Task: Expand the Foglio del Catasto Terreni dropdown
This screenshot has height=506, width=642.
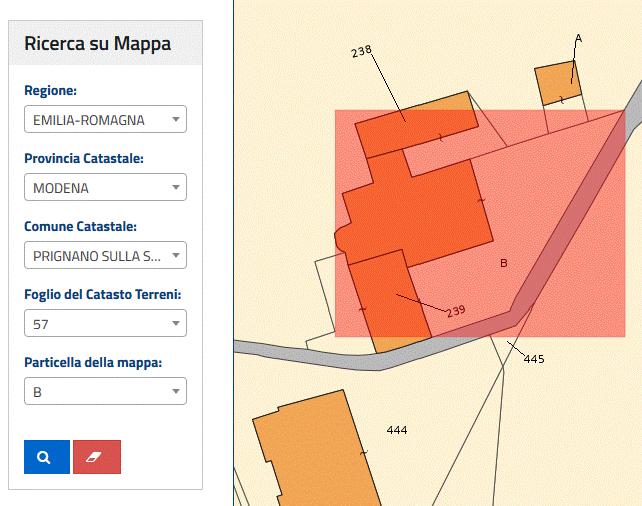Action: pyautogui.click(x=105, y=324)
